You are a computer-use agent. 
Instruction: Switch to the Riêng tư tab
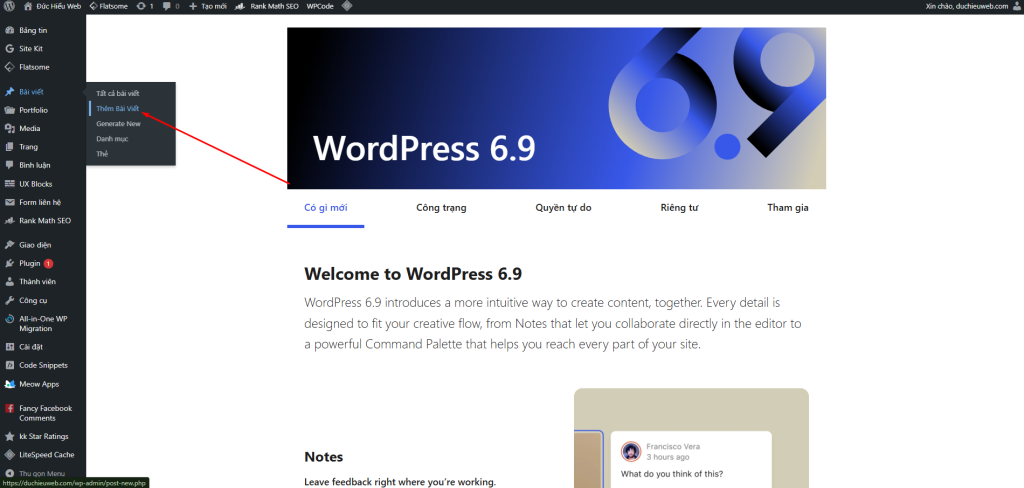pyautogui.click(x=680, y=208)
